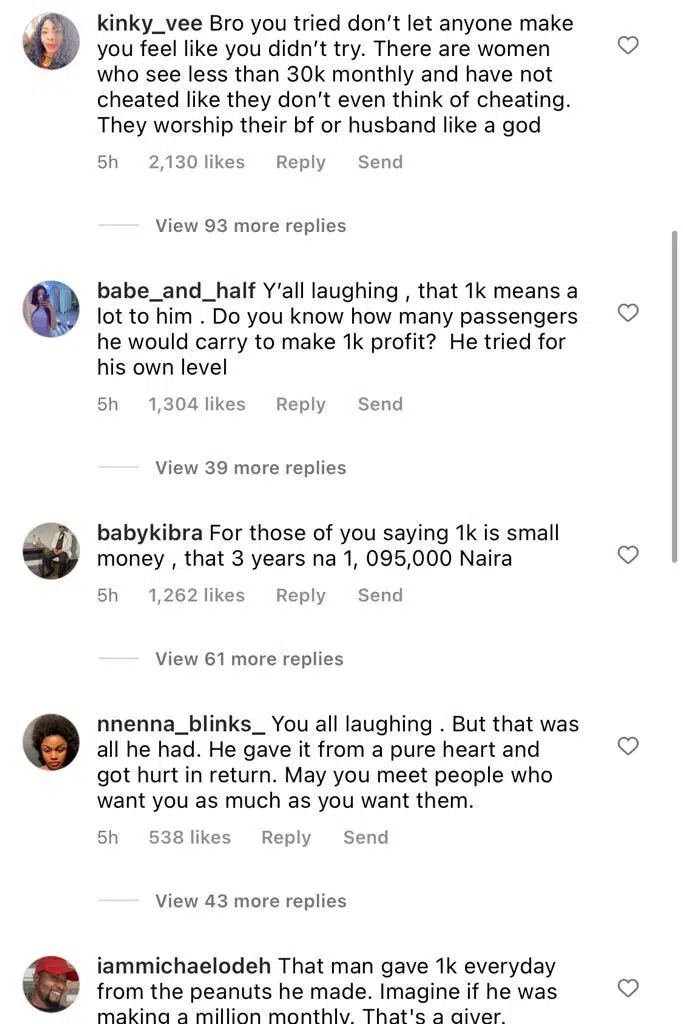Like kinky_vee's comment with the heart
Viewport: 683px width, 1024px height.
click(x=628, y=45)
